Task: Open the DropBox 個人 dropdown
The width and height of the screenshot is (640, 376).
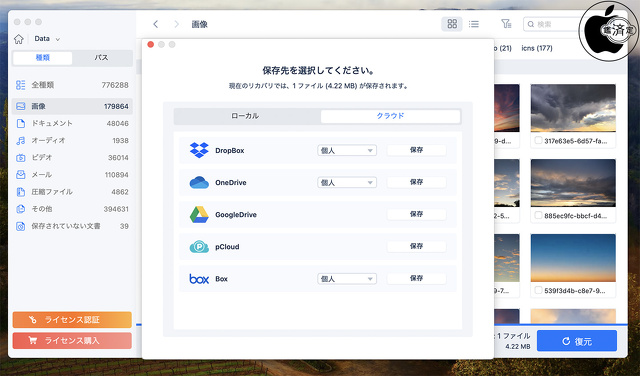Action: [347, 151]
